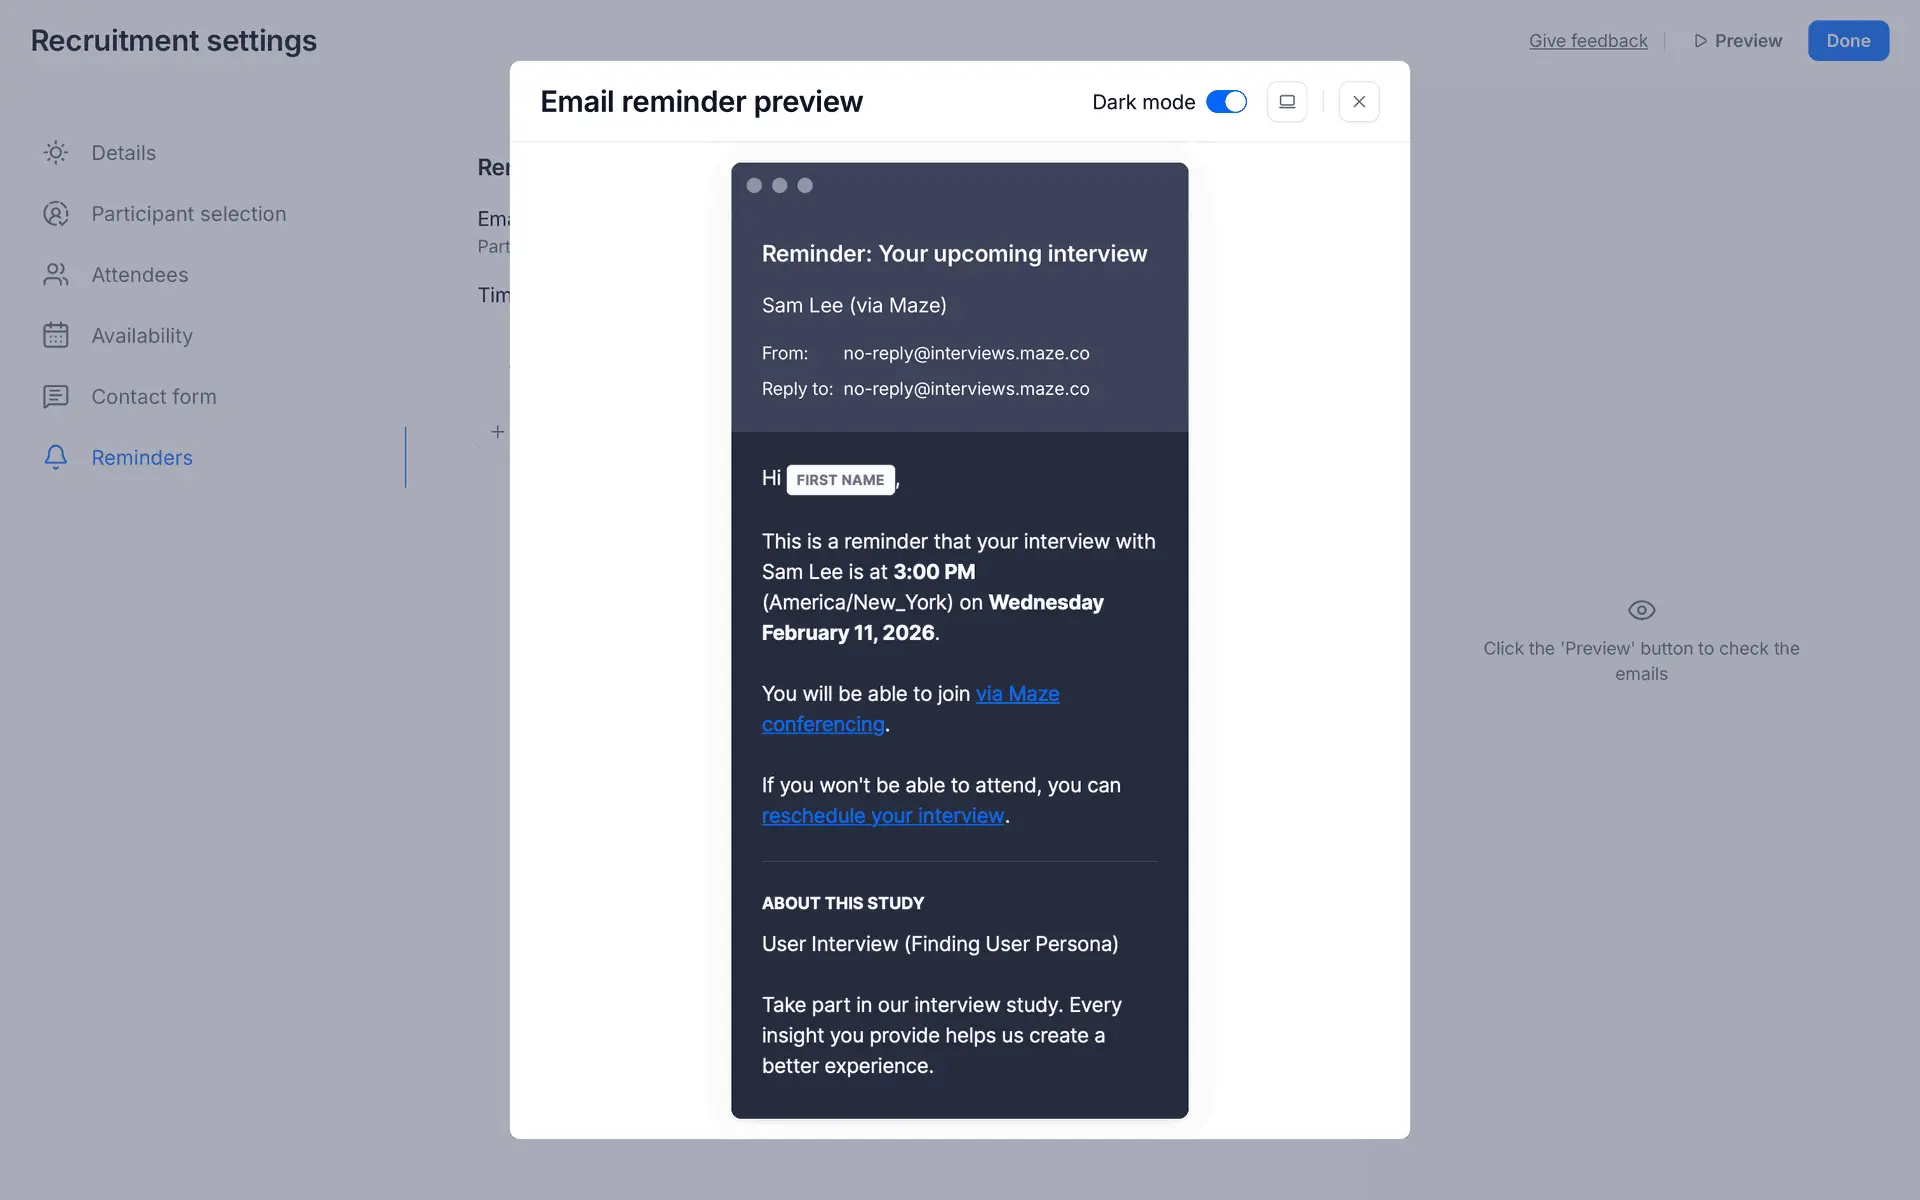Screen dimensions: 1920x1200
Task: Click the Preview play button
Action: coord(1738,41)
